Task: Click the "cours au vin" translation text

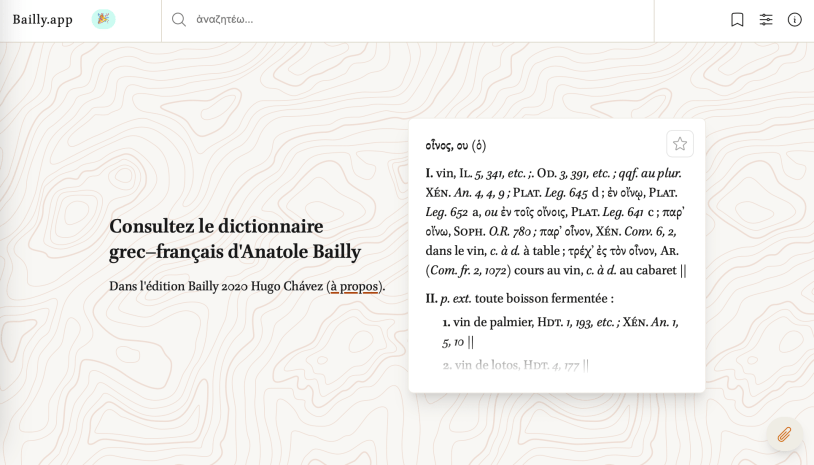Action: point(548,270)
